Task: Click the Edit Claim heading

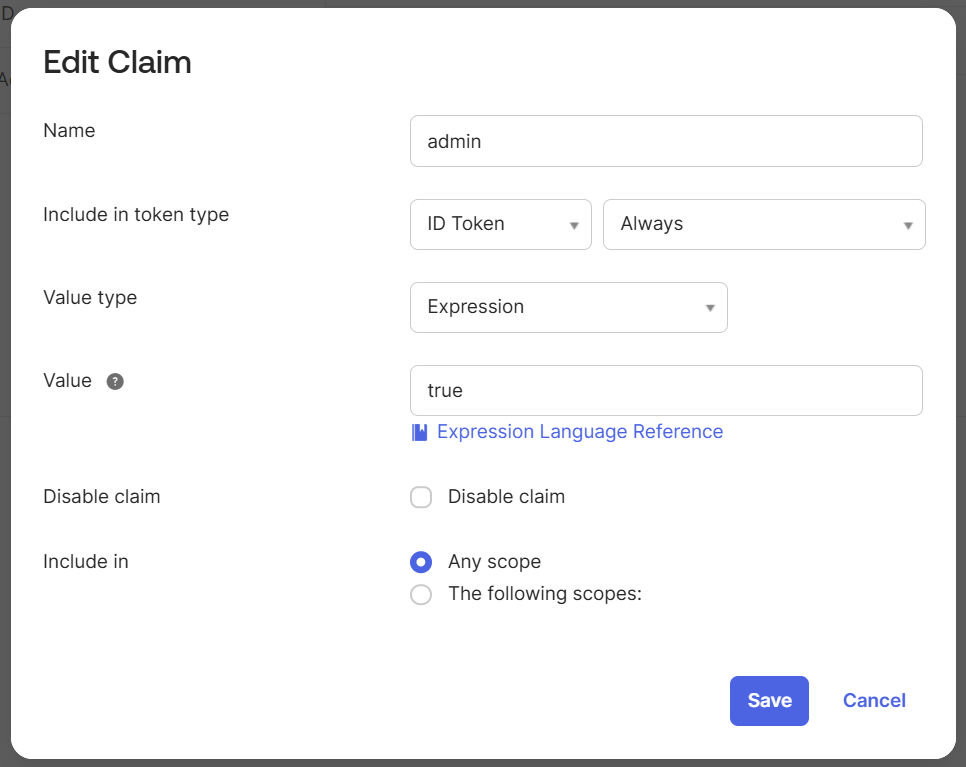Action: [117, 62]
